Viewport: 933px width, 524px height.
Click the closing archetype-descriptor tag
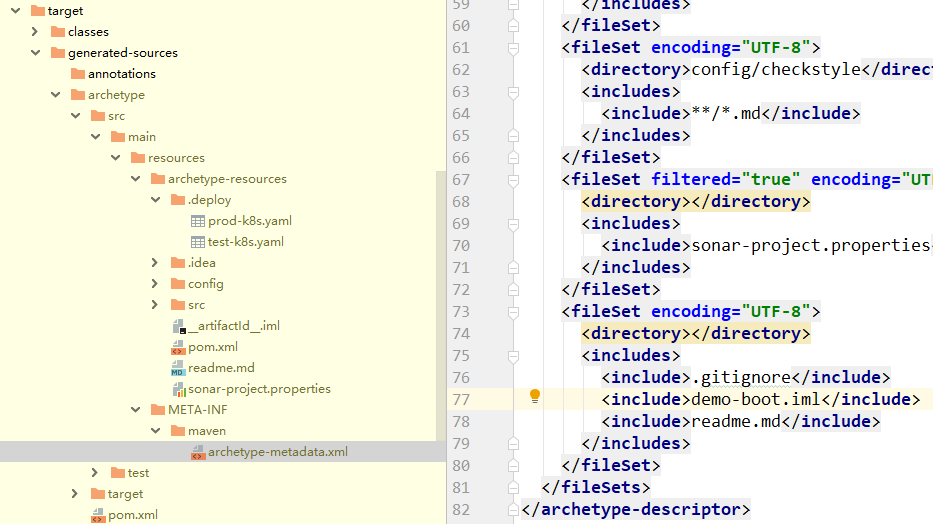(635, 510)
